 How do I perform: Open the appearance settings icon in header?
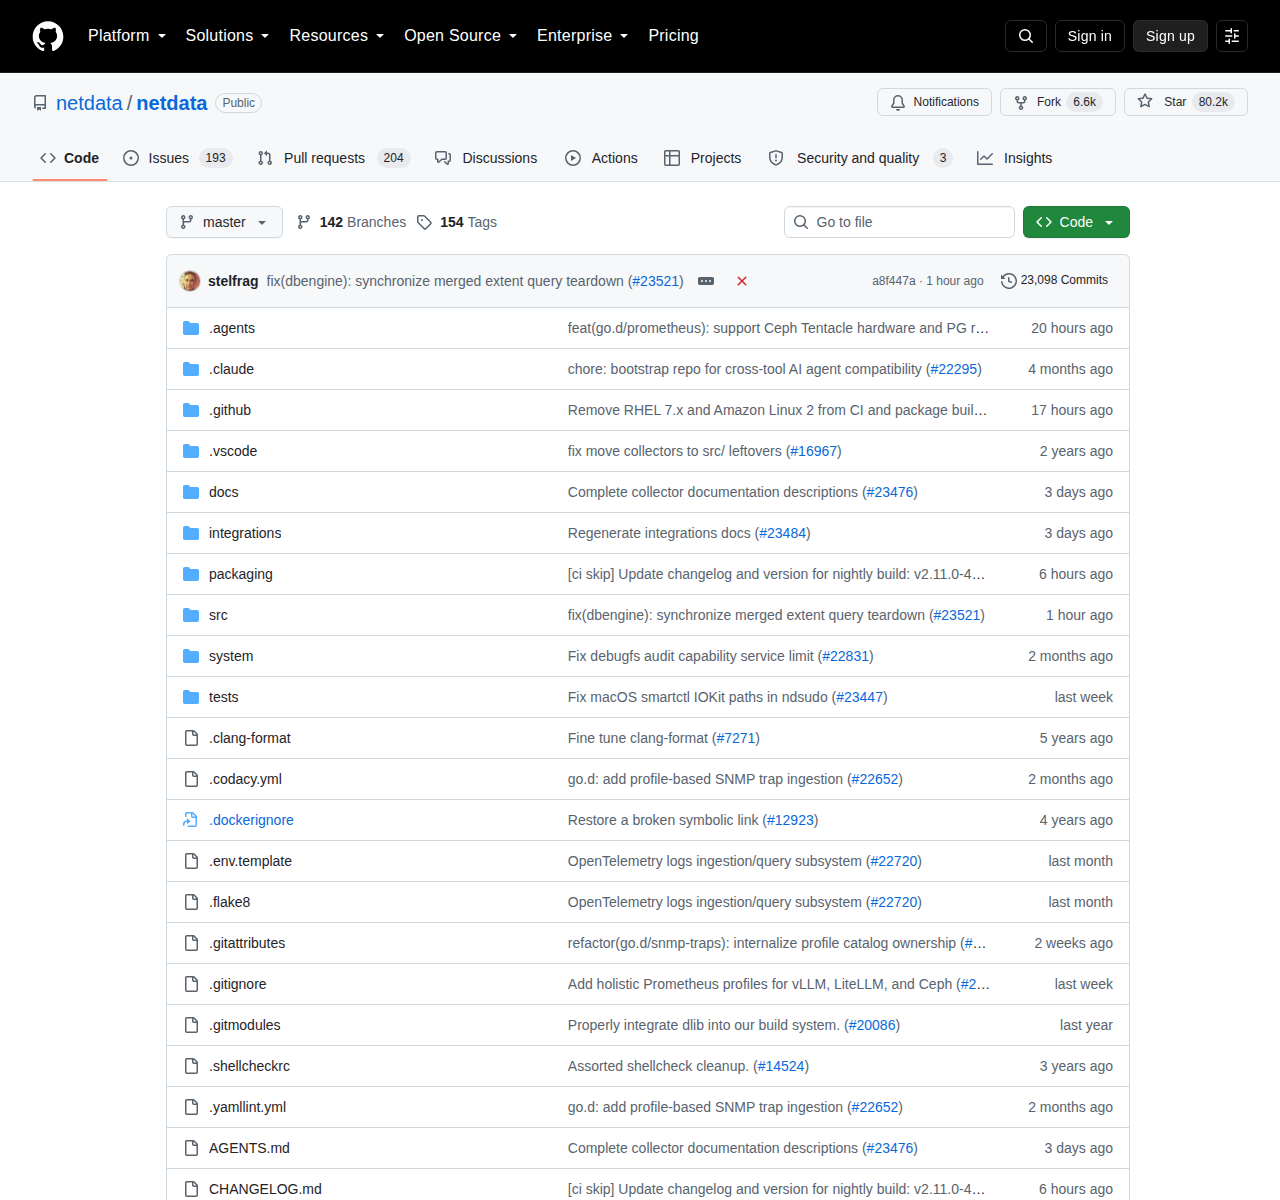tap(1232, 36)
